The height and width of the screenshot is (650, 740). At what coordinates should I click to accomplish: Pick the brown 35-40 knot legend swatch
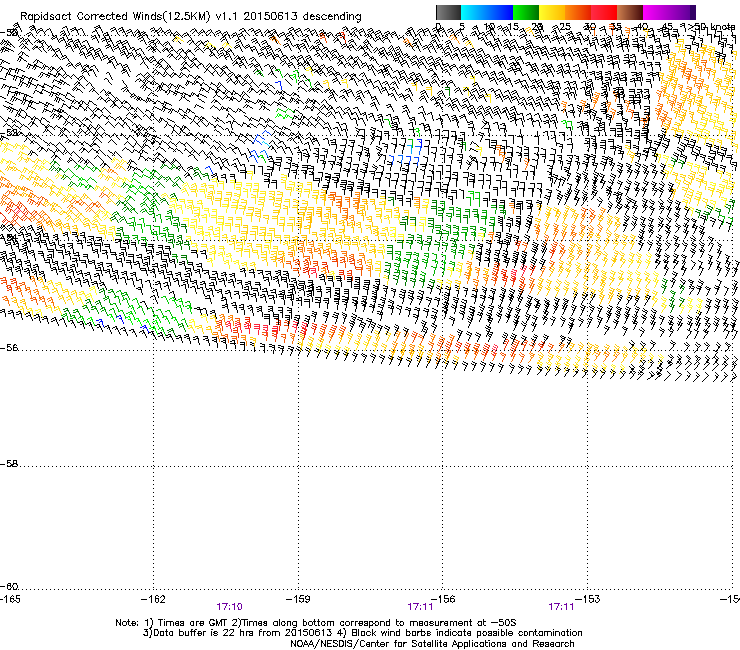click(630, 12)
